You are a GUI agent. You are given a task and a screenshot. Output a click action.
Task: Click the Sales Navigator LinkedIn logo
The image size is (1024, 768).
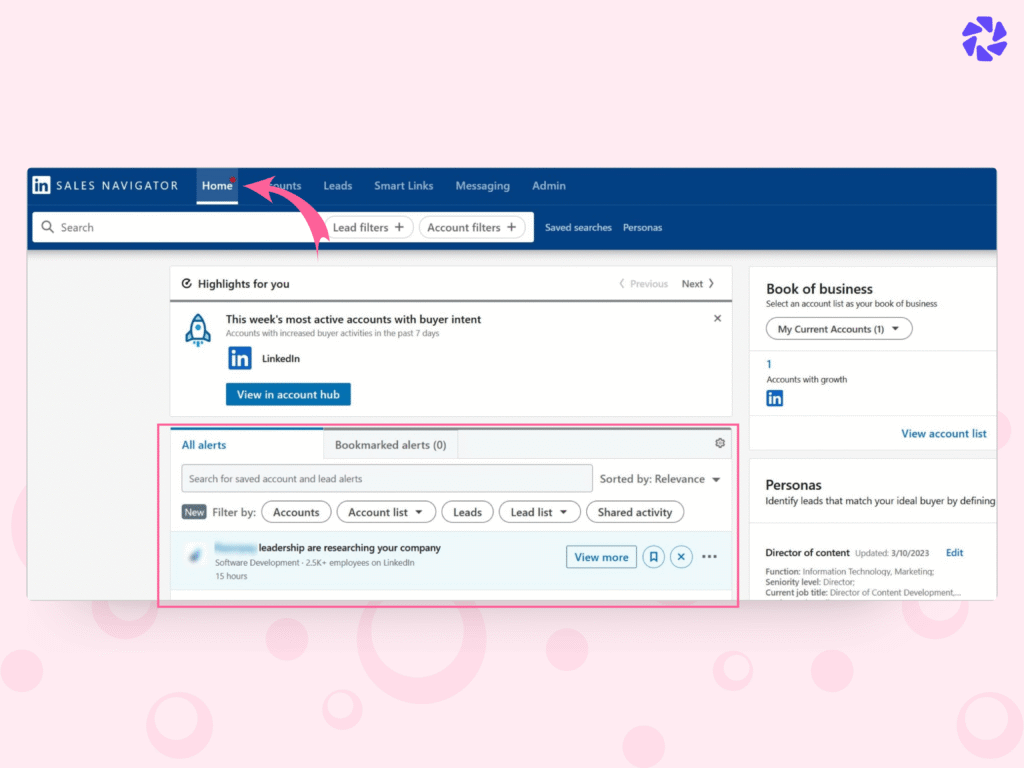pos(41,185)
